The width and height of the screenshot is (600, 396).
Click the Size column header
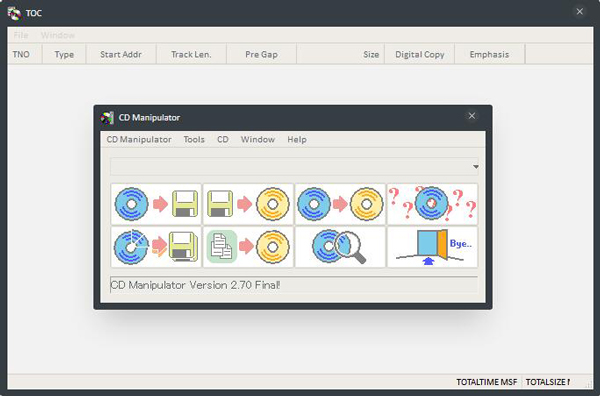[340, 54]
